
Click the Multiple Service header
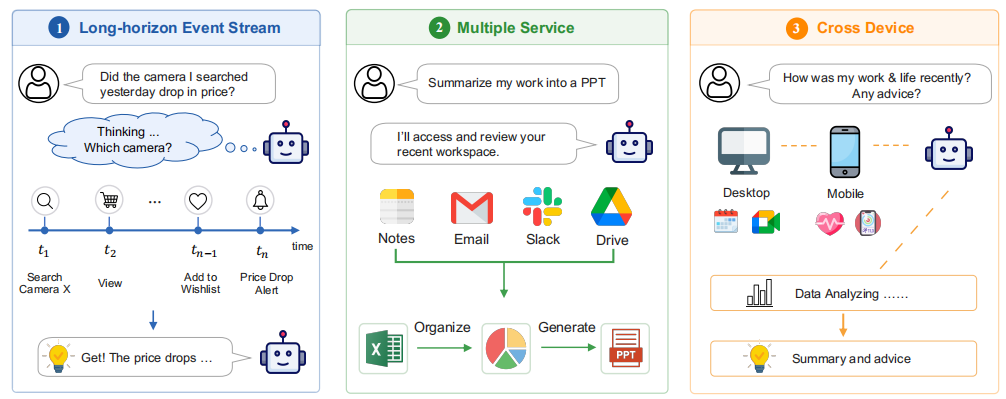(x=507, y=28)
